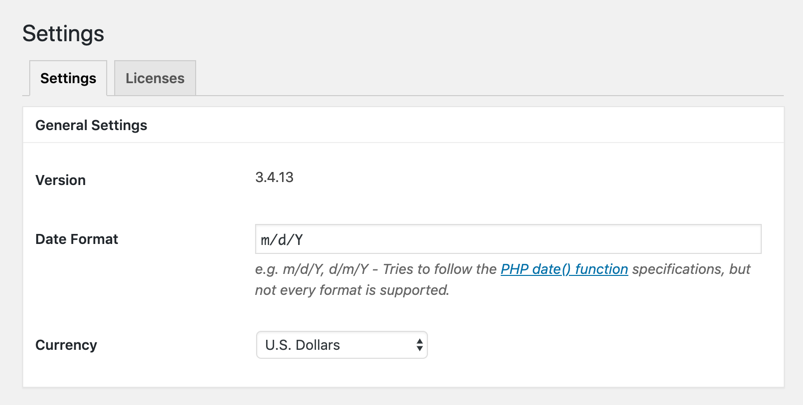
Task: Click the m/d/Y value in the date field
Action: (x=282, y=240)
